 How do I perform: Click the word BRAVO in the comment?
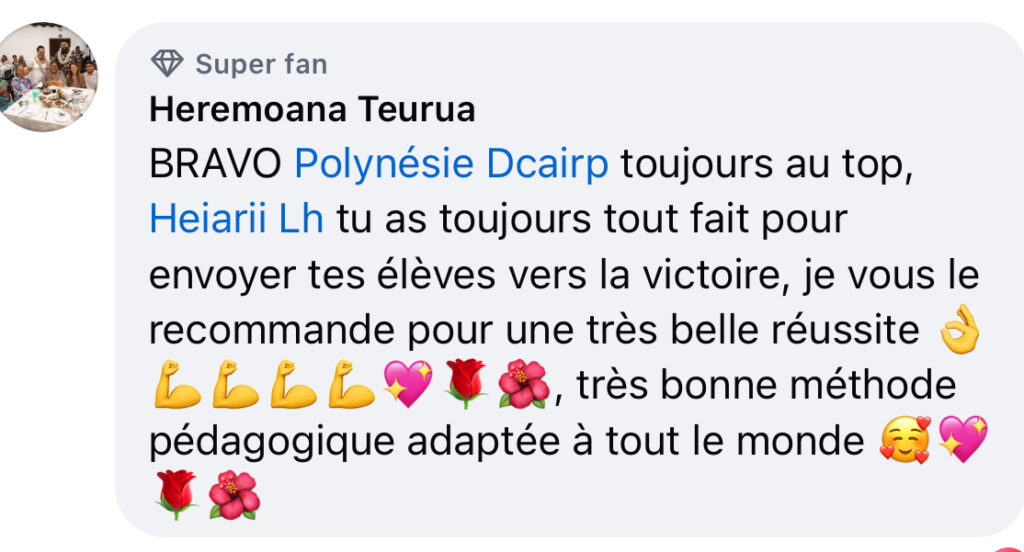point(216,163)
